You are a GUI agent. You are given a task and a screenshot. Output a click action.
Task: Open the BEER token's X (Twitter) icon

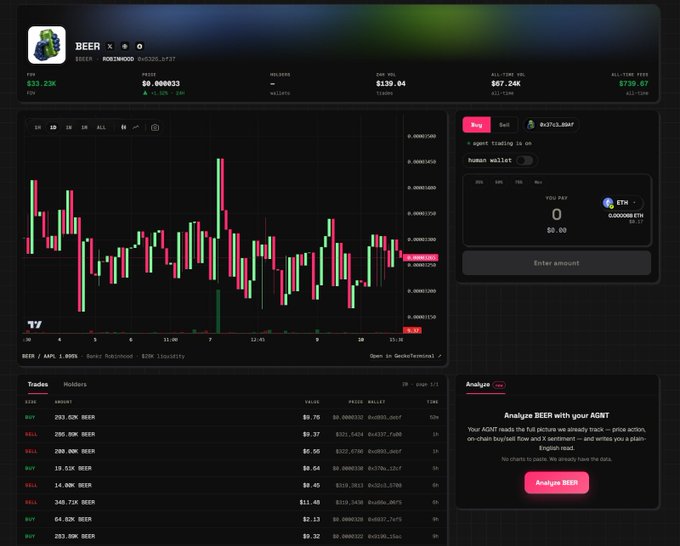pos(110,46)
